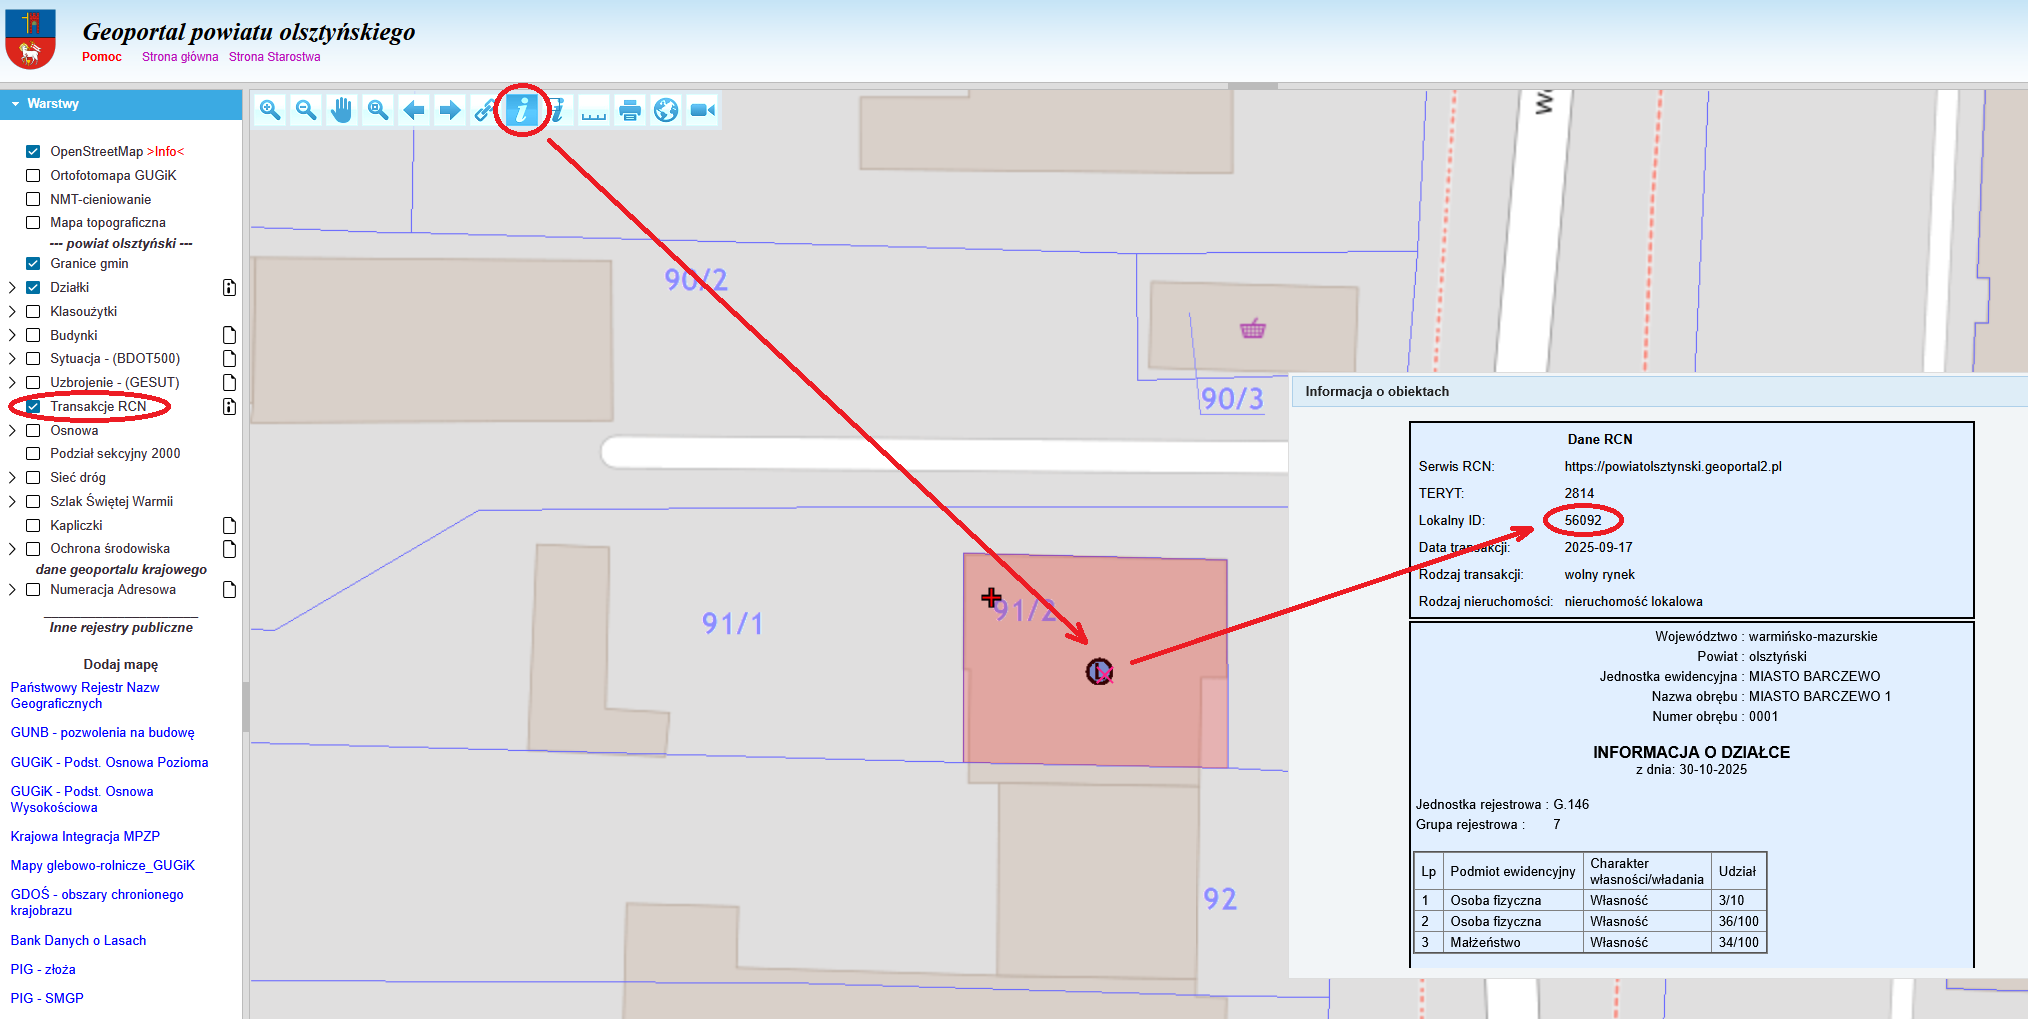Open Strona główna in header

(180, 57)
